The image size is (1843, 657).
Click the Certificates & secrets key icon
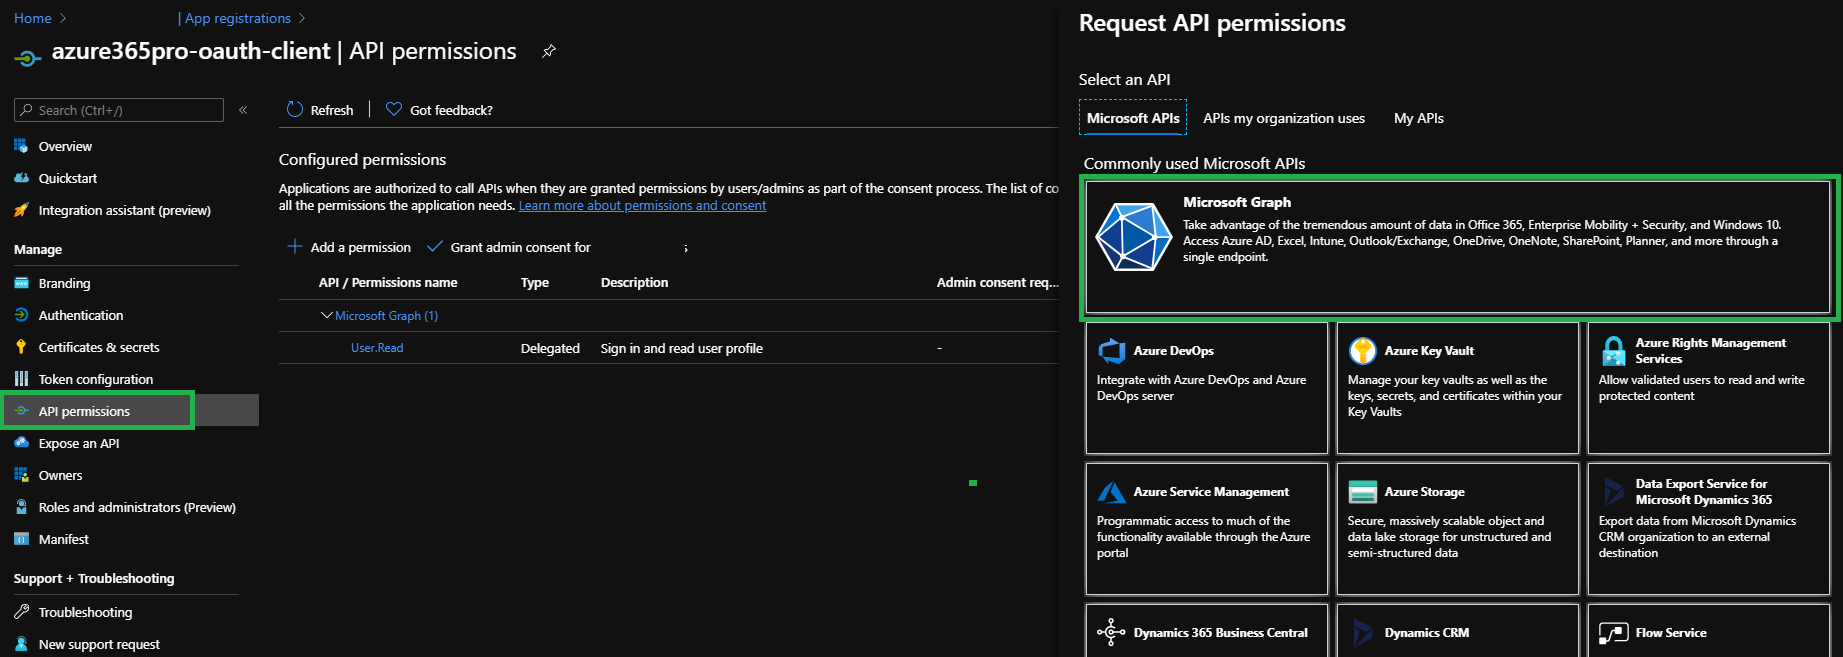[21, 347]
